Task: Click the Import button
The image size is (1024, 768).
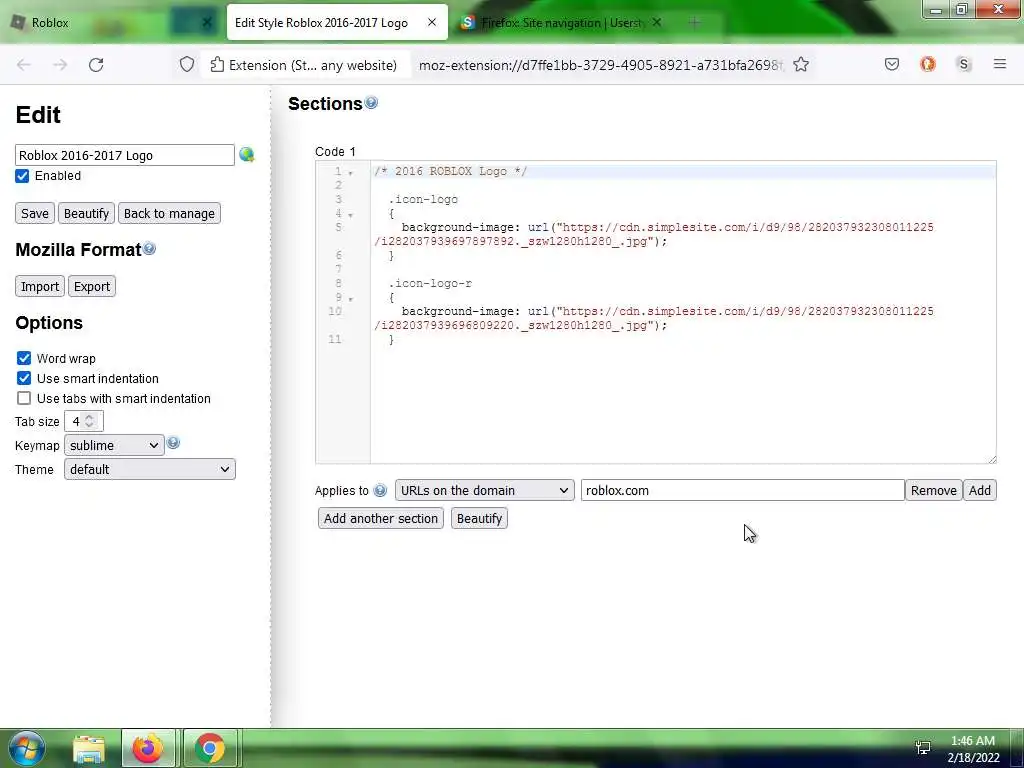Action: (40, 287)
